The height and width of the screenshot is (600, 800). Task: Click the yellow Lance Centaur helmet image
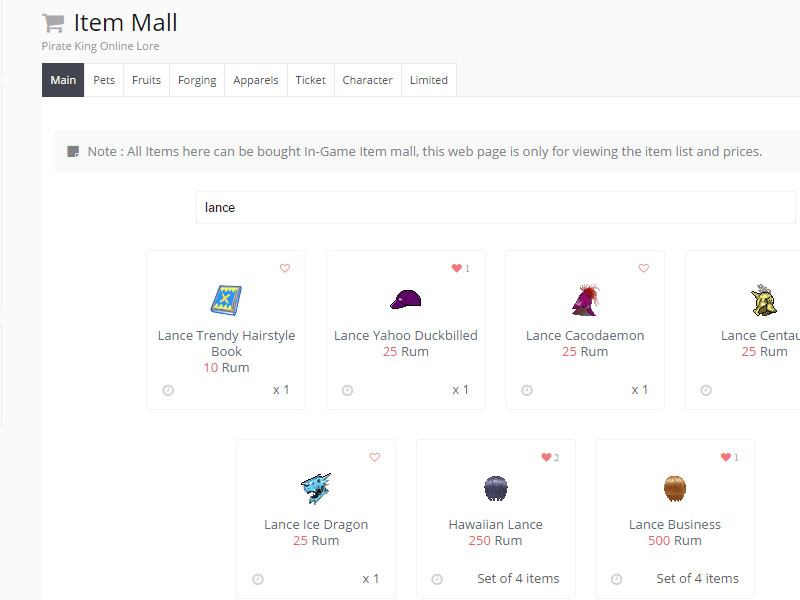[x=764, y=300]
